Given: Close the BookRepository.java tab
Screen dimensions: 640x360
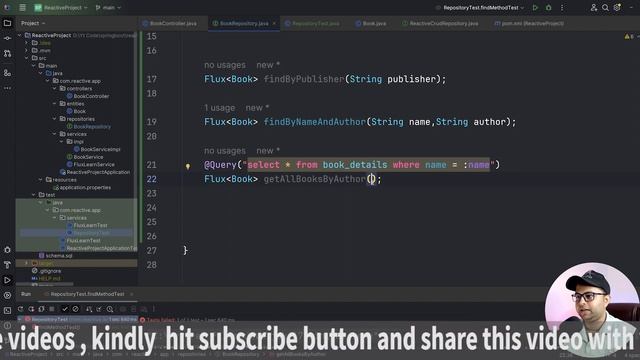Looking at the screenshot, I should point(274,24).
